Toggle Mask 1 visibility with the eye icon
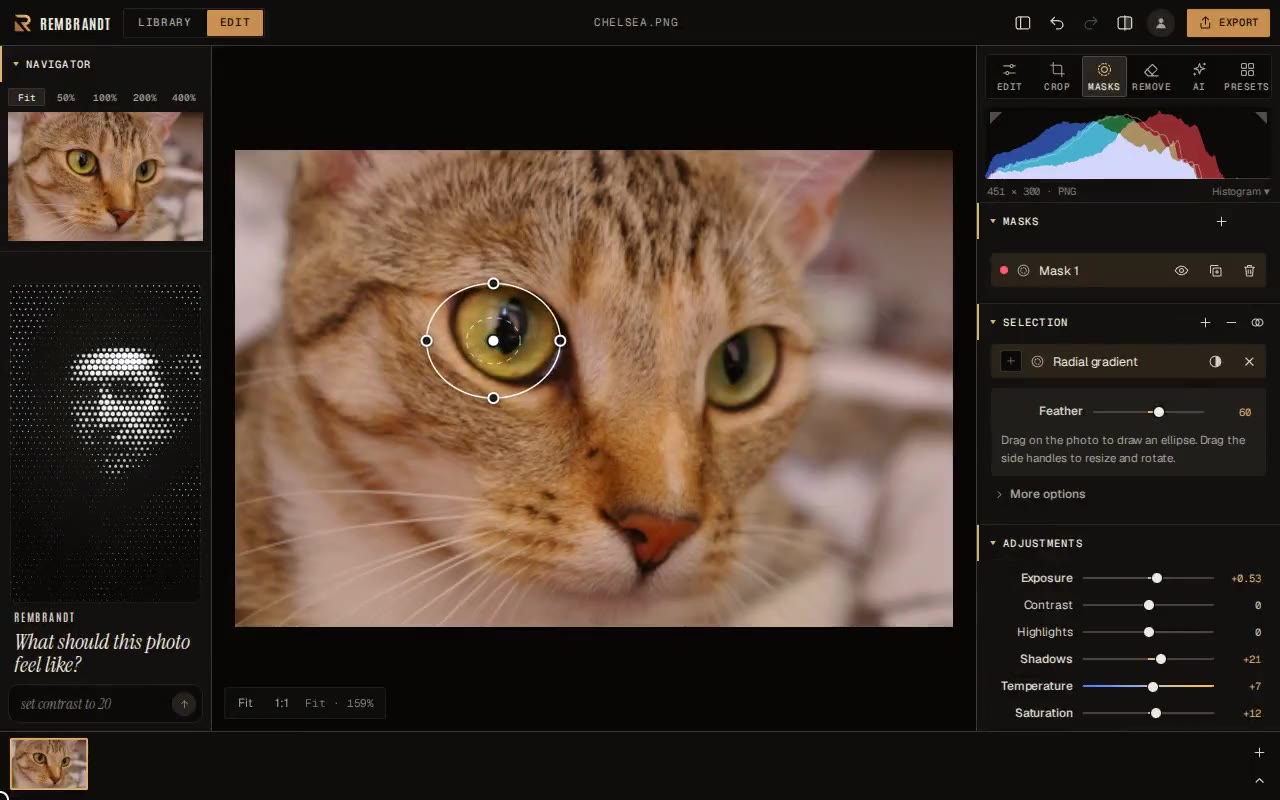Image resolution: width=1280 pixels, height=800 pixels. 1181,271
